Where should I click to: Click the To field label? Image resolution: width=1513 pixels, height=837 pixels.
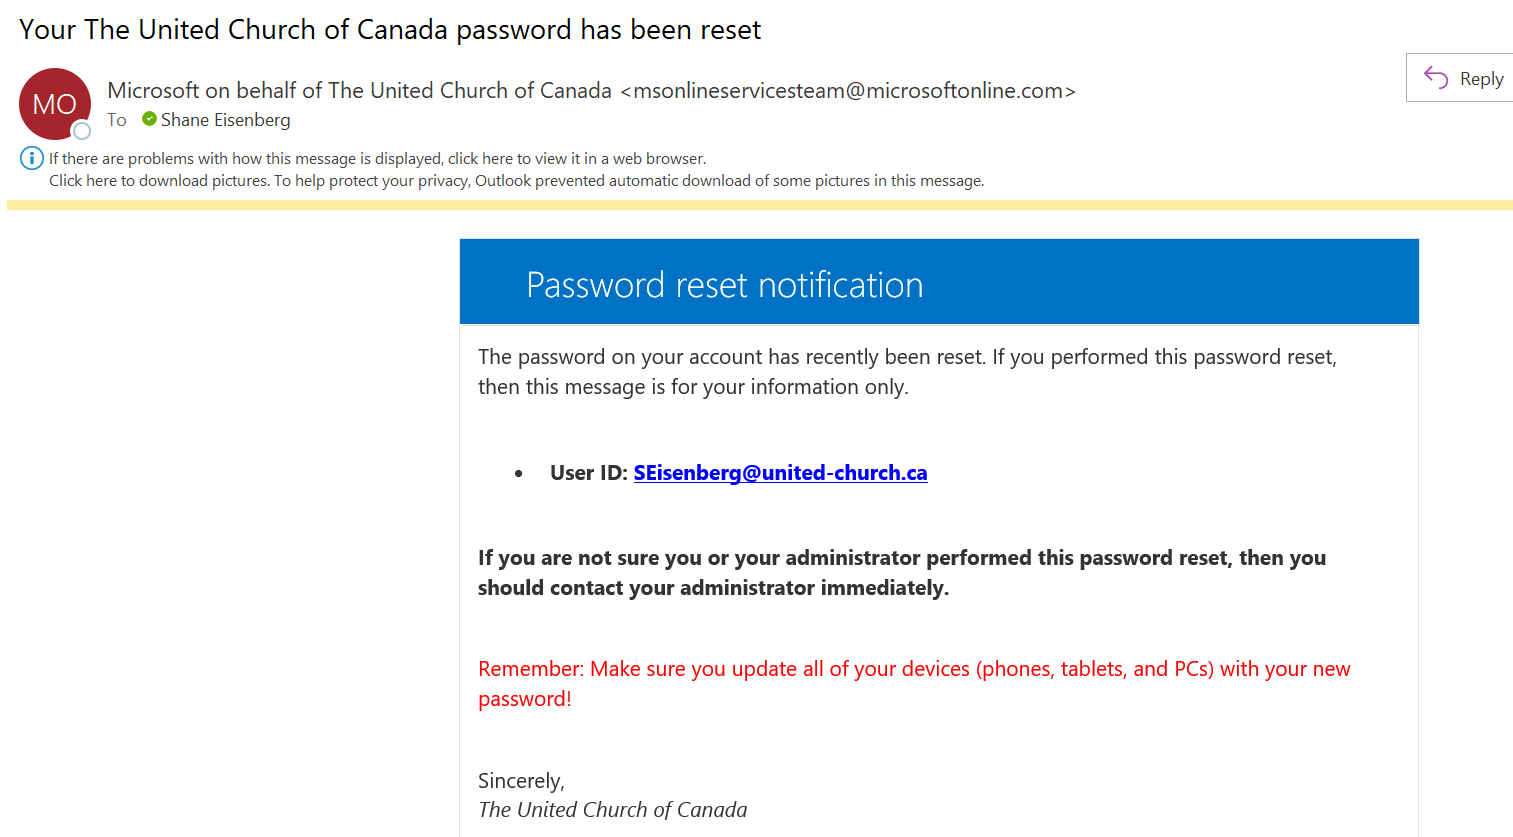117,120
